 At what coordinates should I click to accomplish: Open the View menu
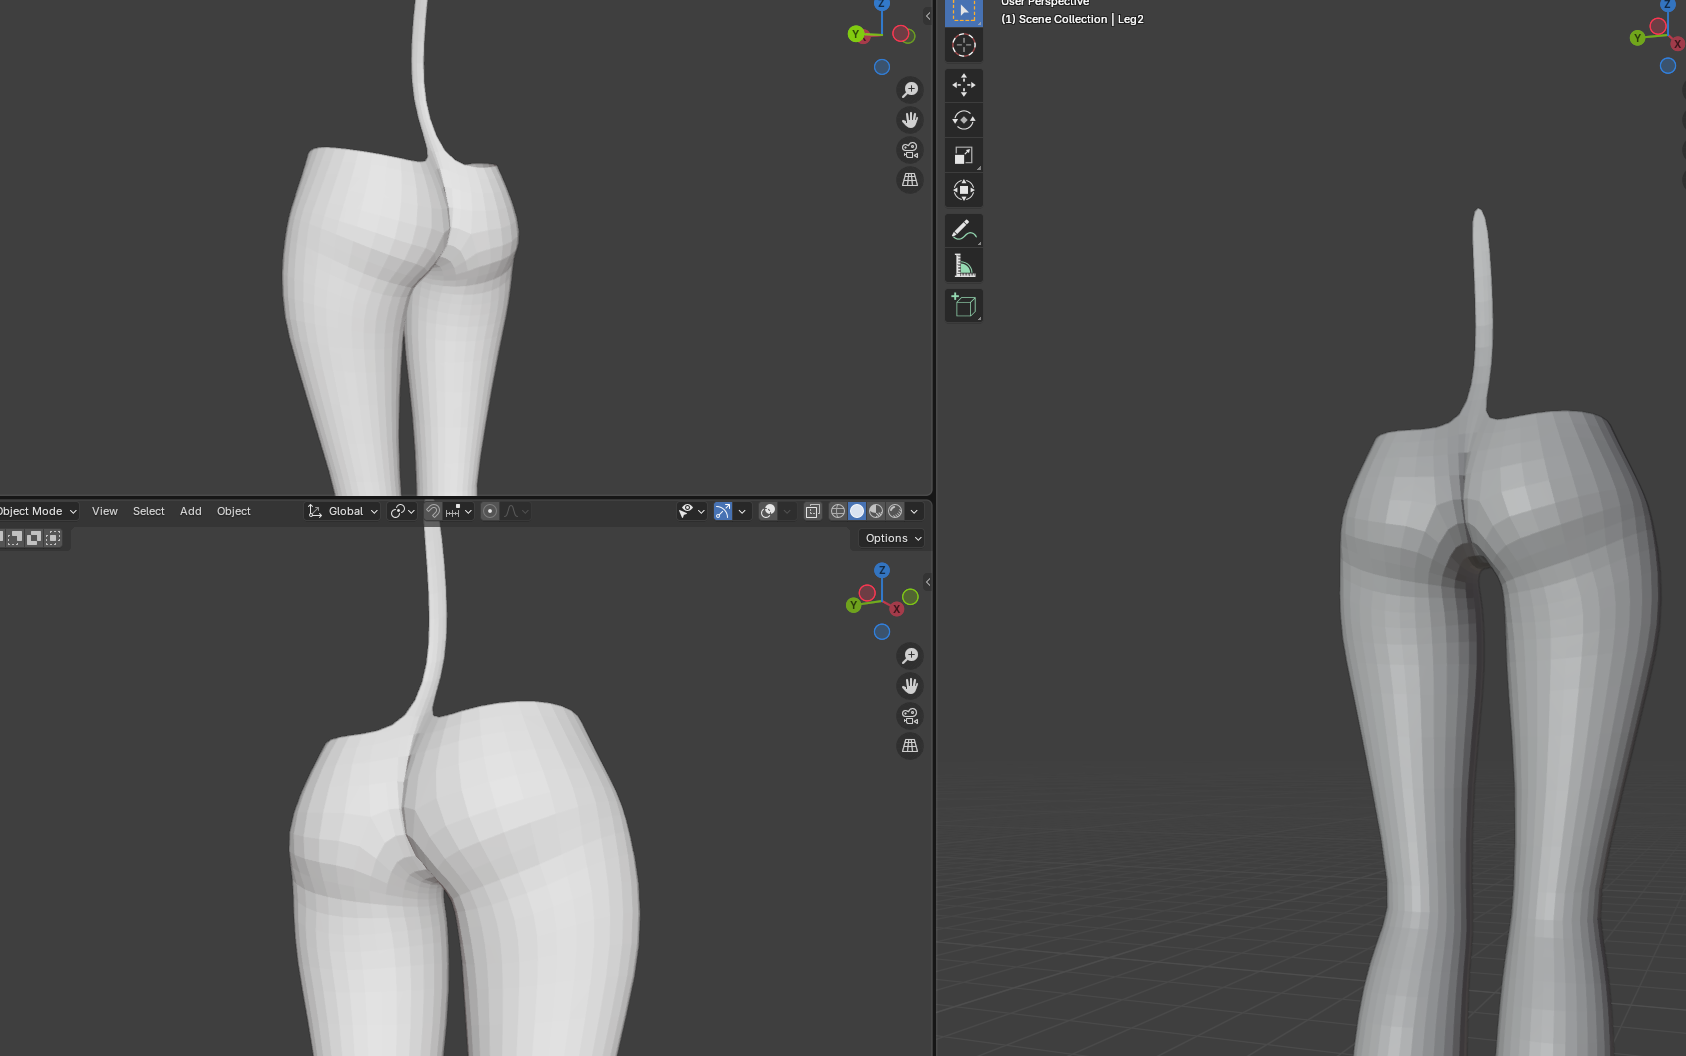pos(105,511)
